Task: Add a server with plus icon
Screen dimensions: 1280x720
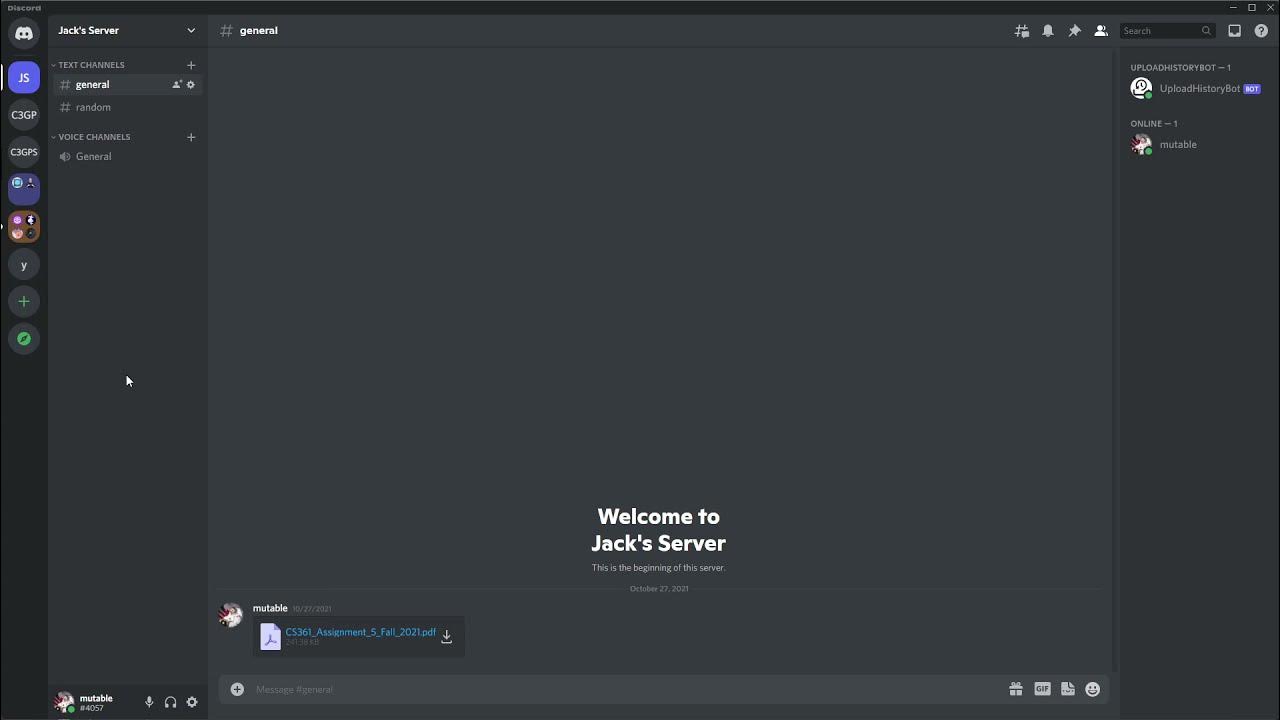Action: point(24,302)
